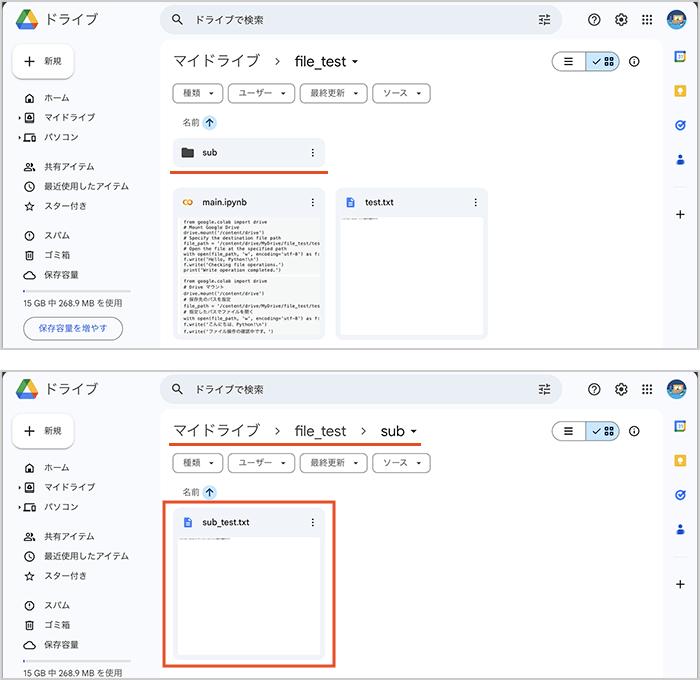This screenshot has width=700, height=680.
Task: Open Contacts side panel in top window
Action: (x=680, y=159)
